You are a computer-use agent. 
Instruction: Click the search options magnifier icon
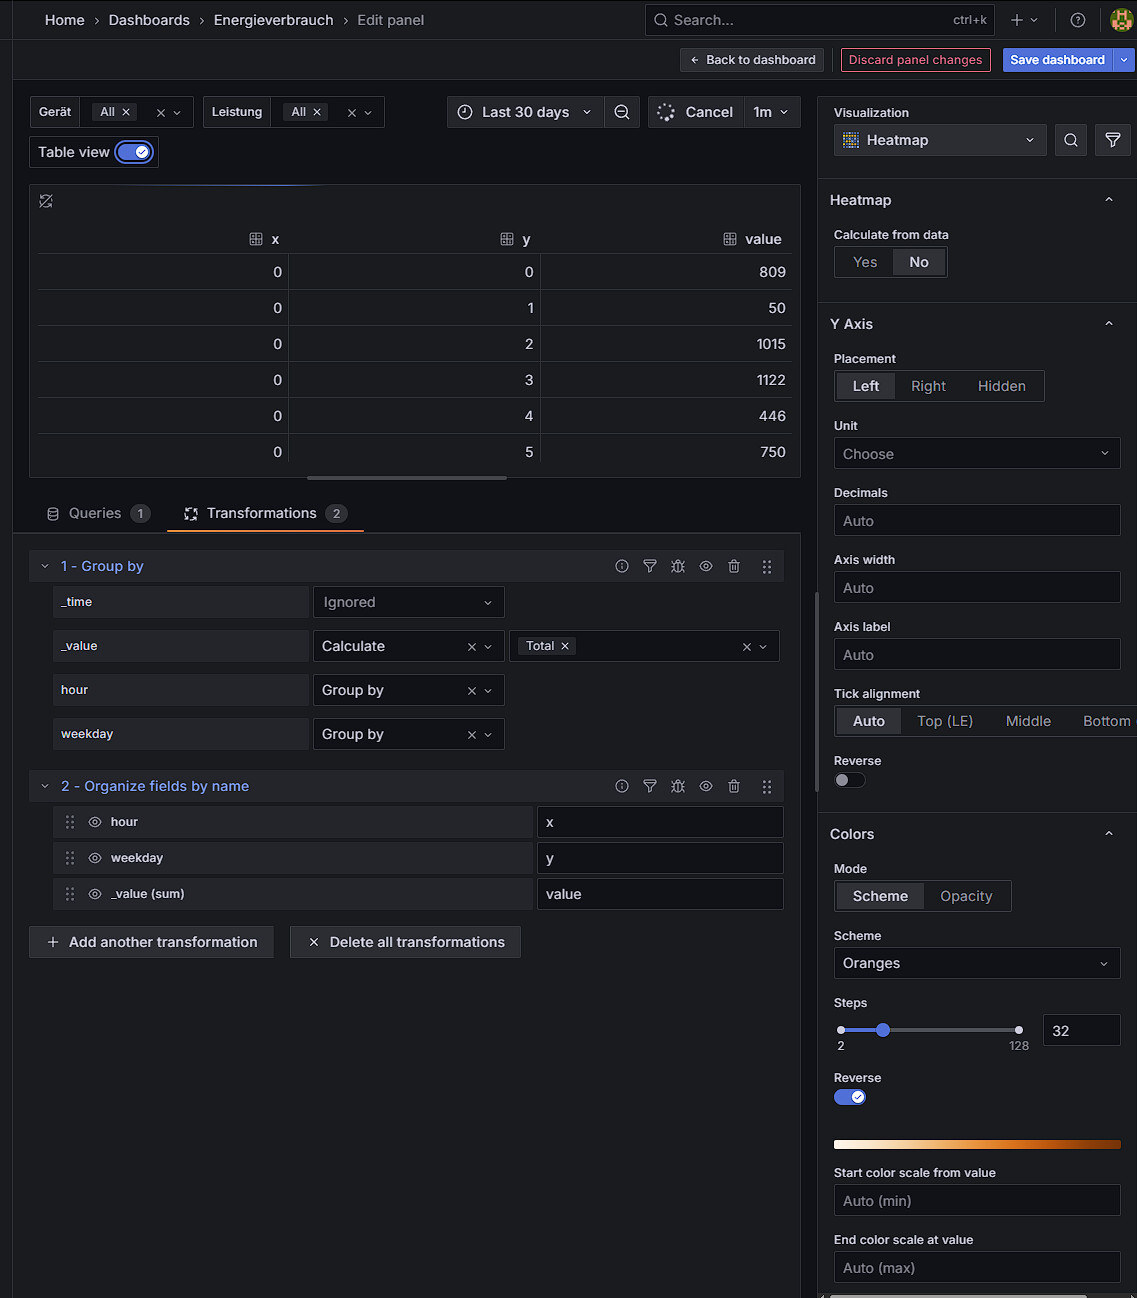coord(1071,140)
